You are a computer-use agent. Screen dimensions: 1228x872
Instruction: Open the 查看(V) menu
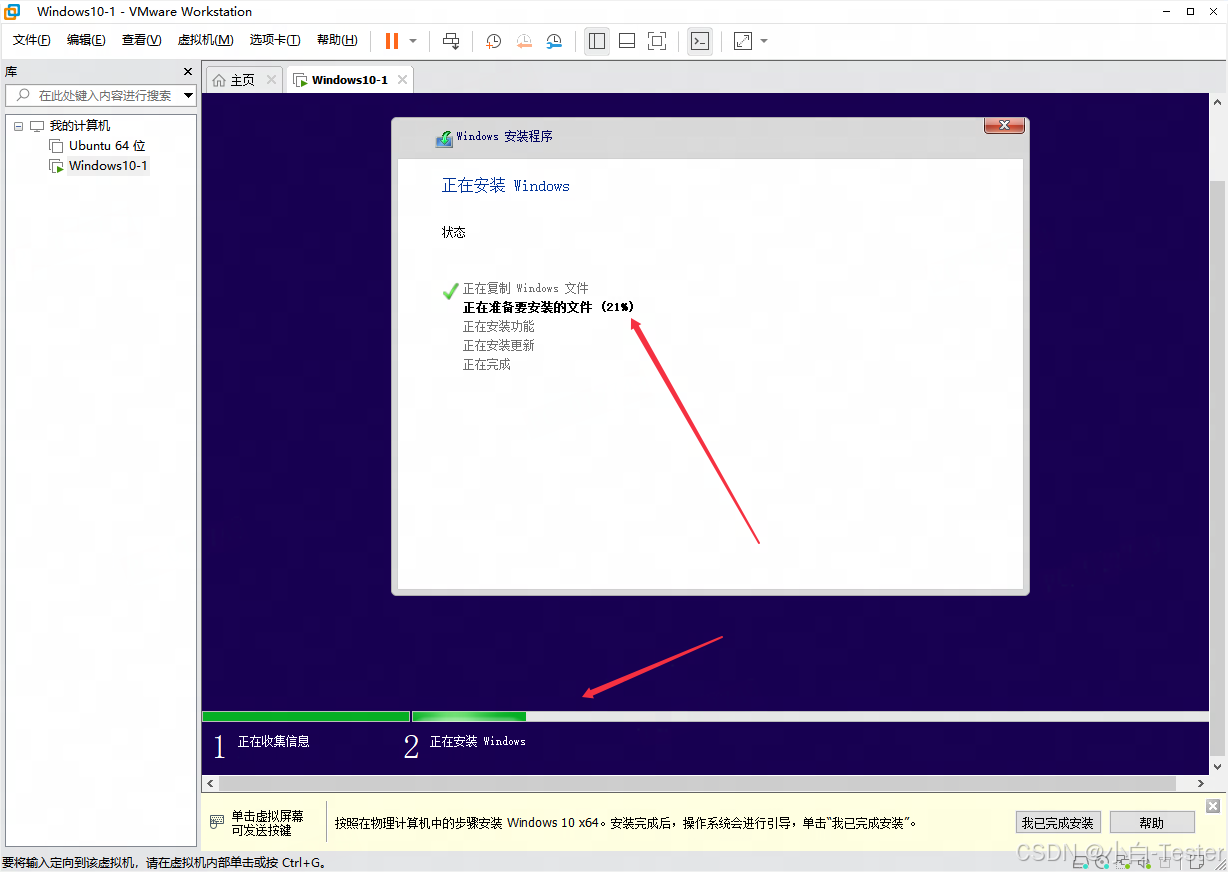point(141,40)
